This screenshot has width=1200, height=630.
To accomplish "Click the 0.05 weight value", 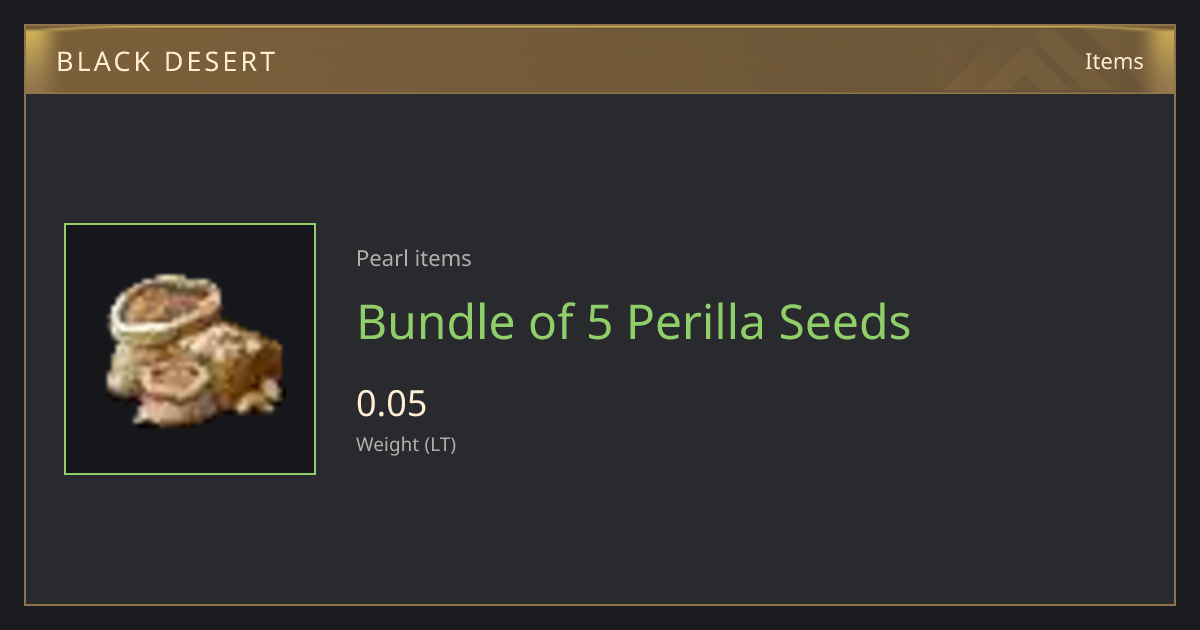I will 391,404.
